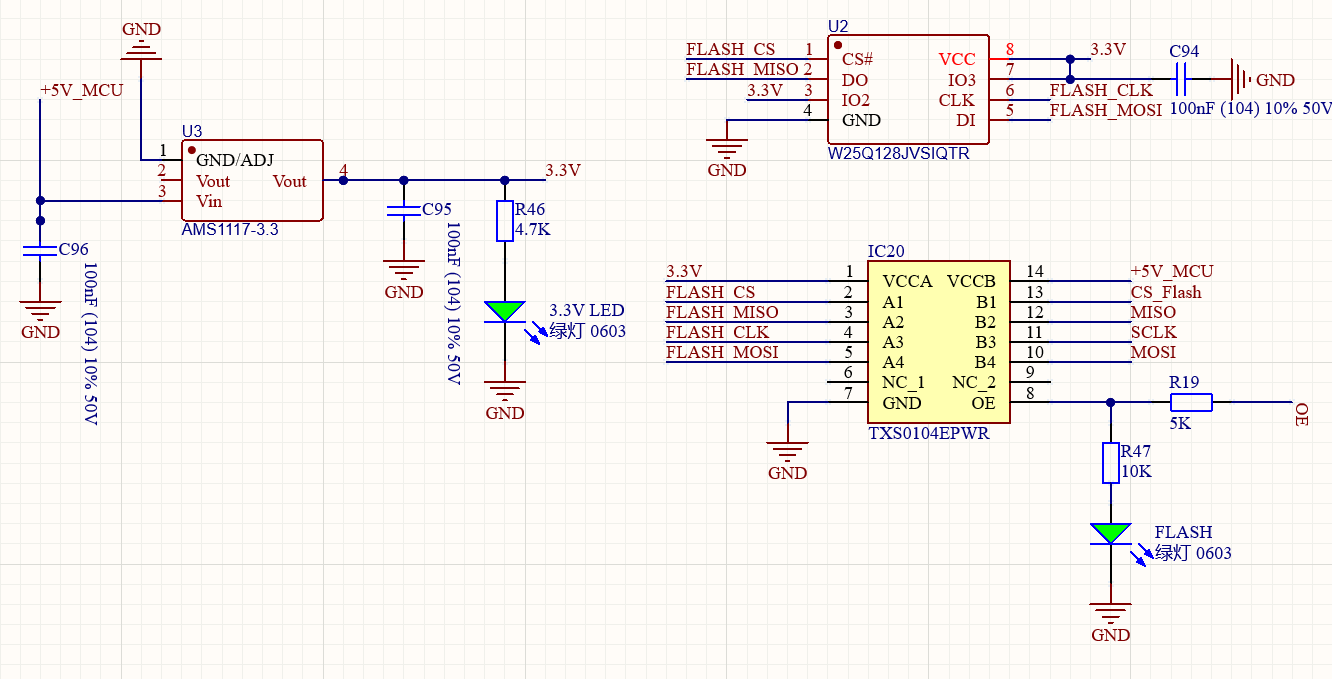Select the green 3.3V LED diode symbol
The width and height of the screenshot is (1332, 679).
point(505,311)
